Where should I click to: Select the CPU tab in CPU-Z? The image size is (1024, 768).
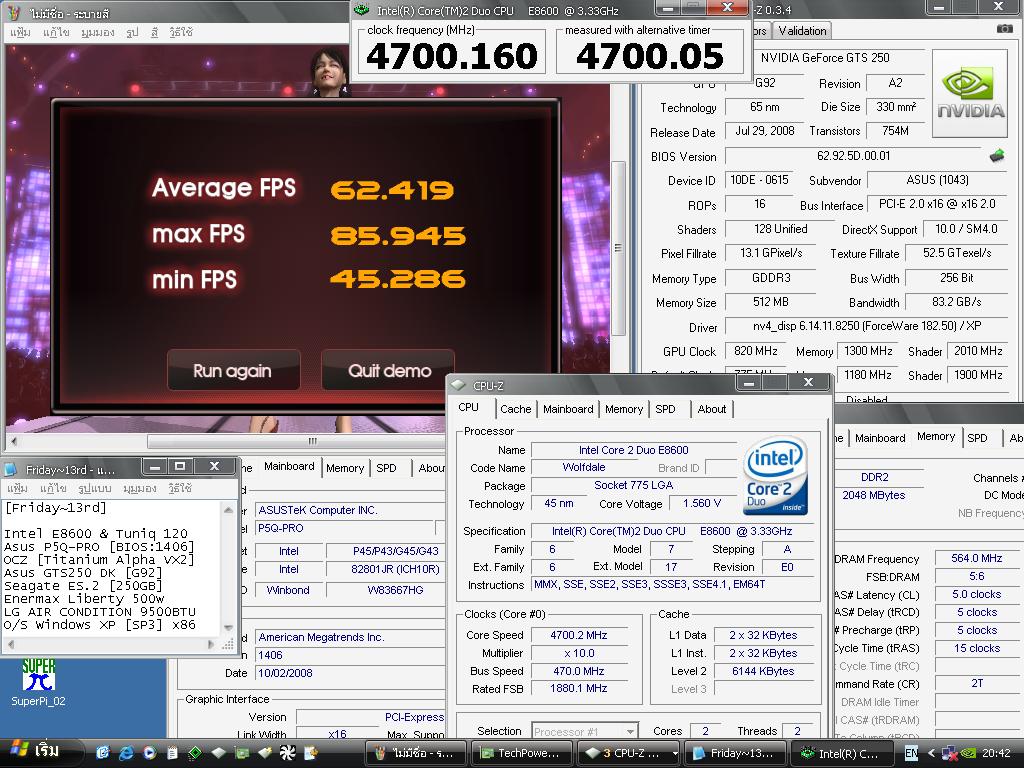(468, 408)
